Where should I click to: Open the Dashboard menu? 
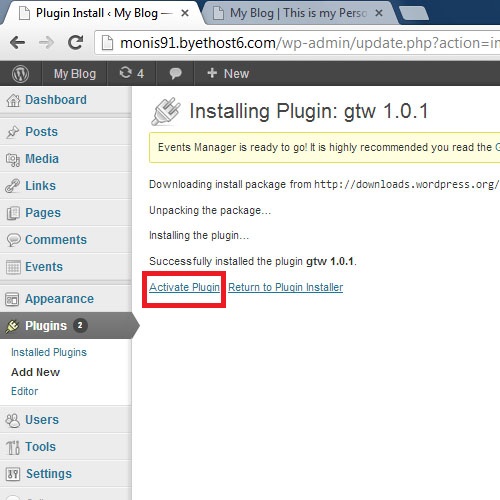[56, 100]
